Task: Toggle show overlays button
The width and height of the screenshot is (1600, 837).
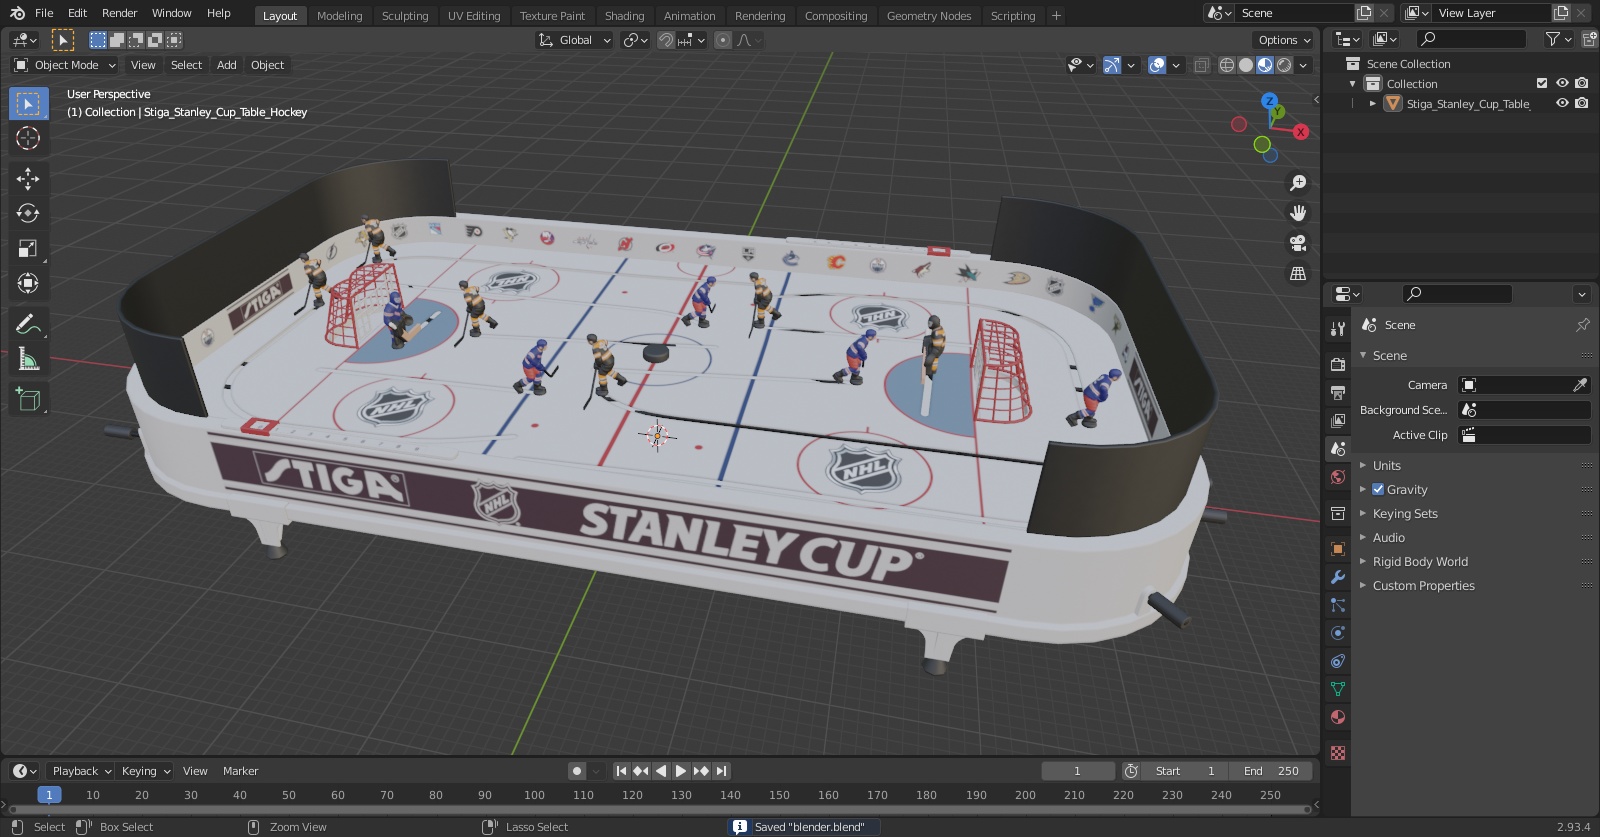Action: (x=1157, y=65)
